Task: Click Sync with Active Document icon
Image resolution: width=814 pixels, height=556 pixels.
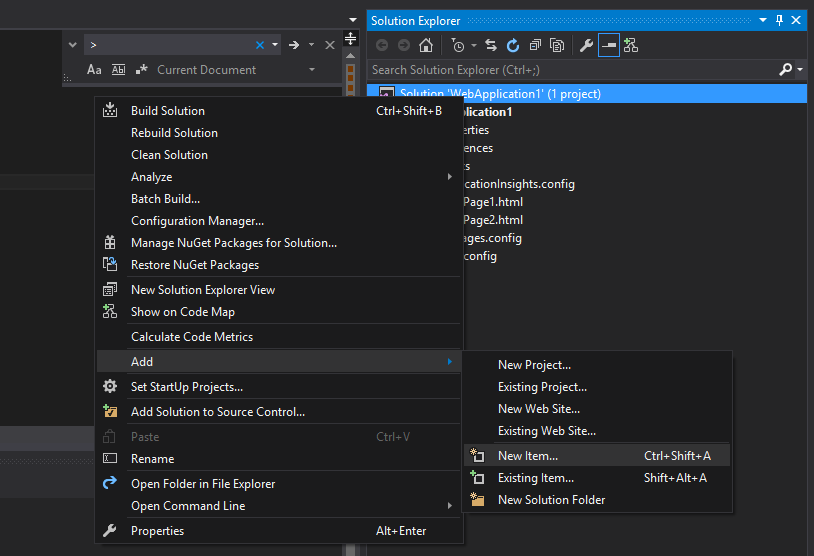Action: [491, 45]
